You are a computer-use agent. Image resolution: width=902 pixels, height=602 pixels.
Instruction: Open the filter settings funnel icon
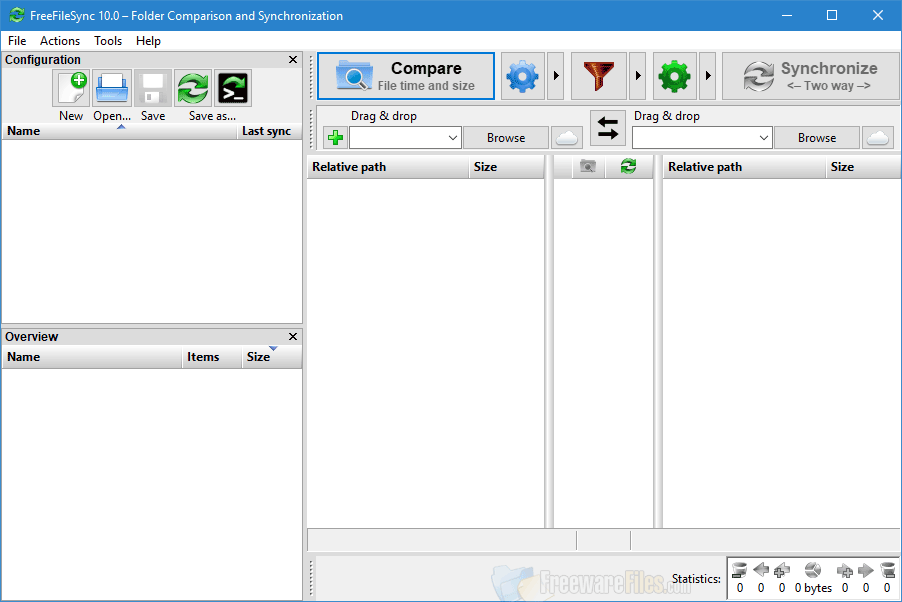(598, 75)
